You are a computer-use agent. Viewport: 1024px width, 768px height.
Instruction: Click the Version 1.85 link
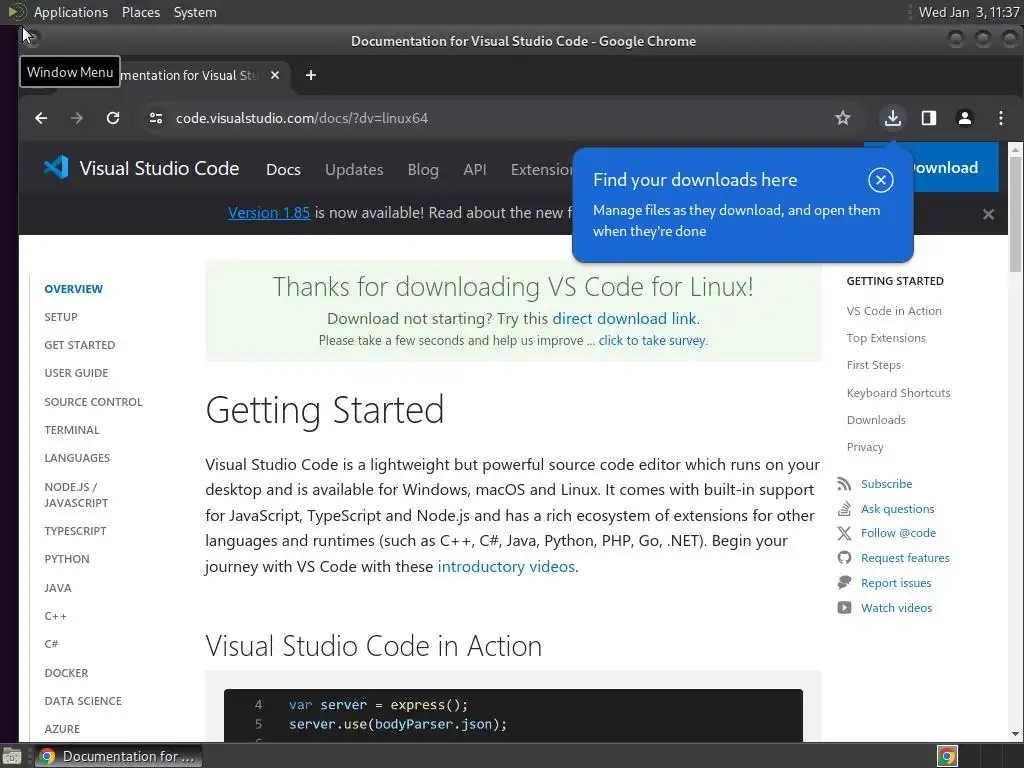click(x=268, y=213)
